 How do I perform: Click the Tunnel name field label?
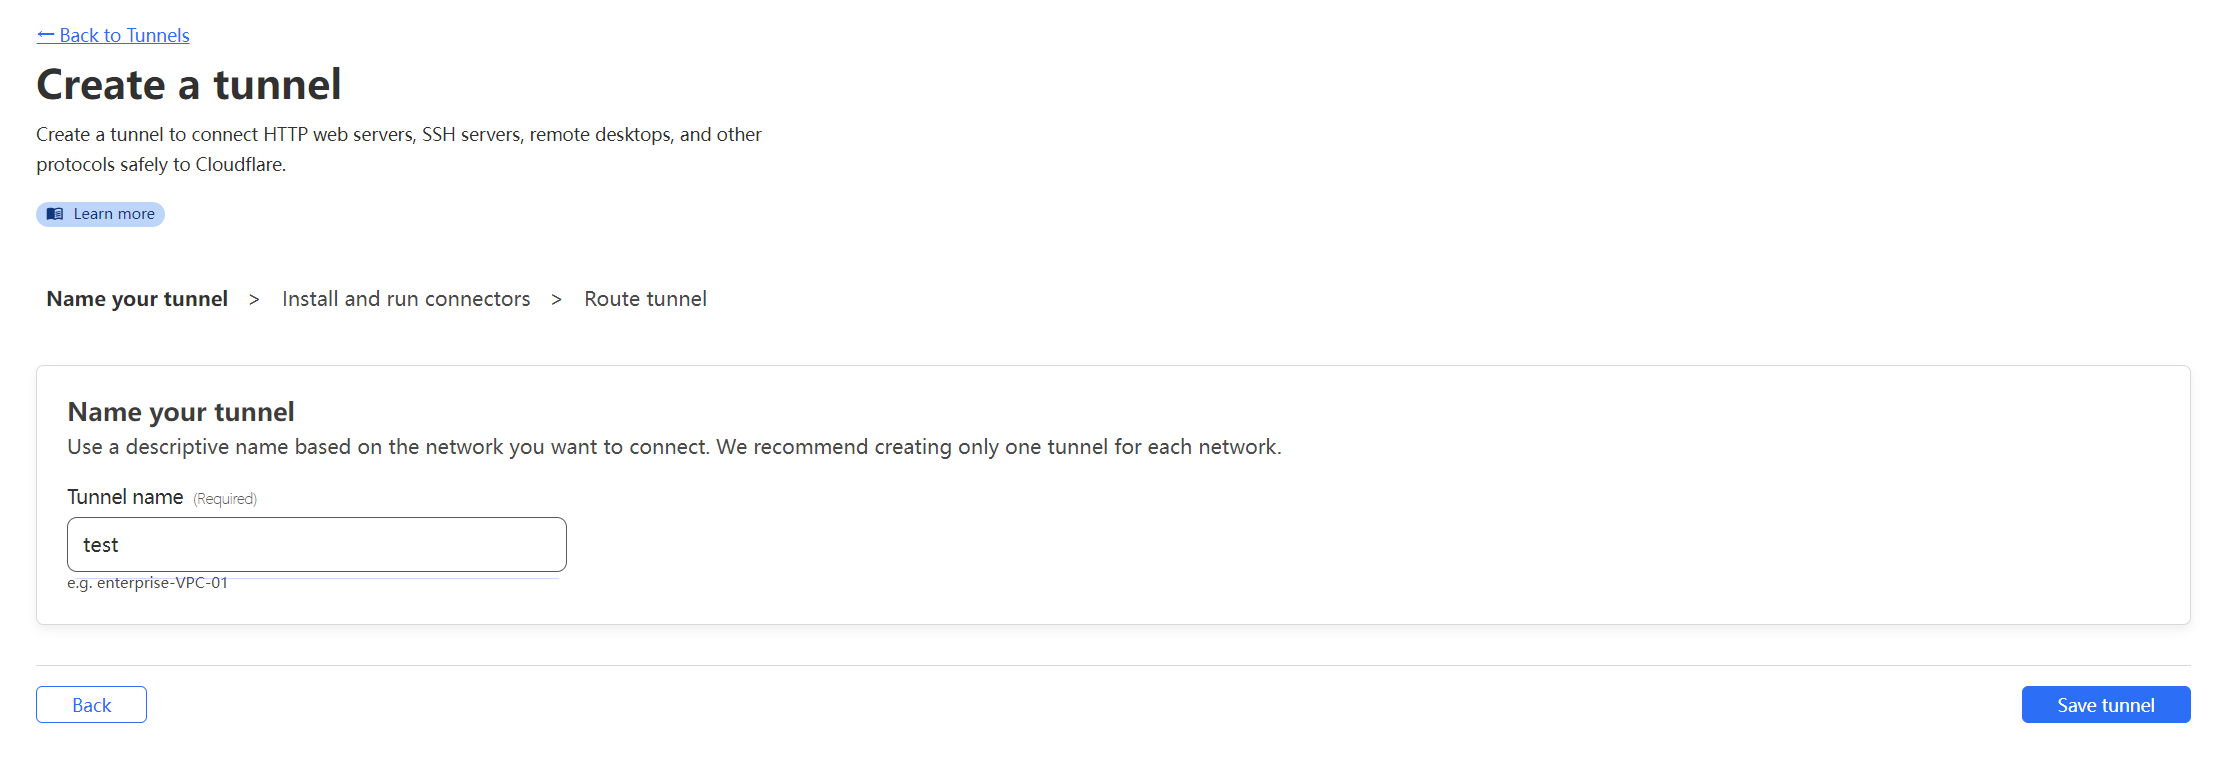tap(125, 497)
